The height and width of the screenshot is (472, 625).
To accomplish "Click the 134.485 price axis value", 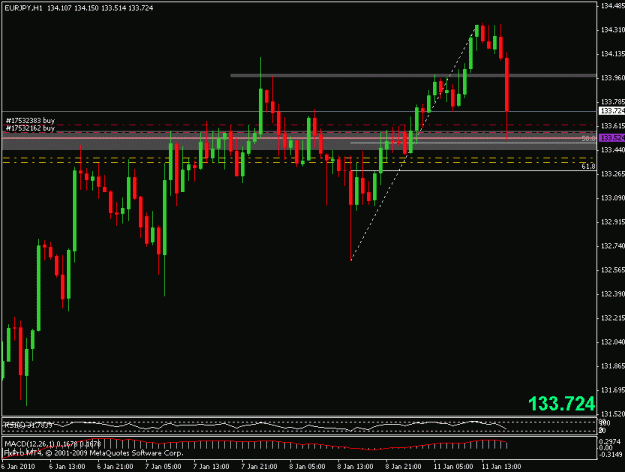I will point(613,6).
